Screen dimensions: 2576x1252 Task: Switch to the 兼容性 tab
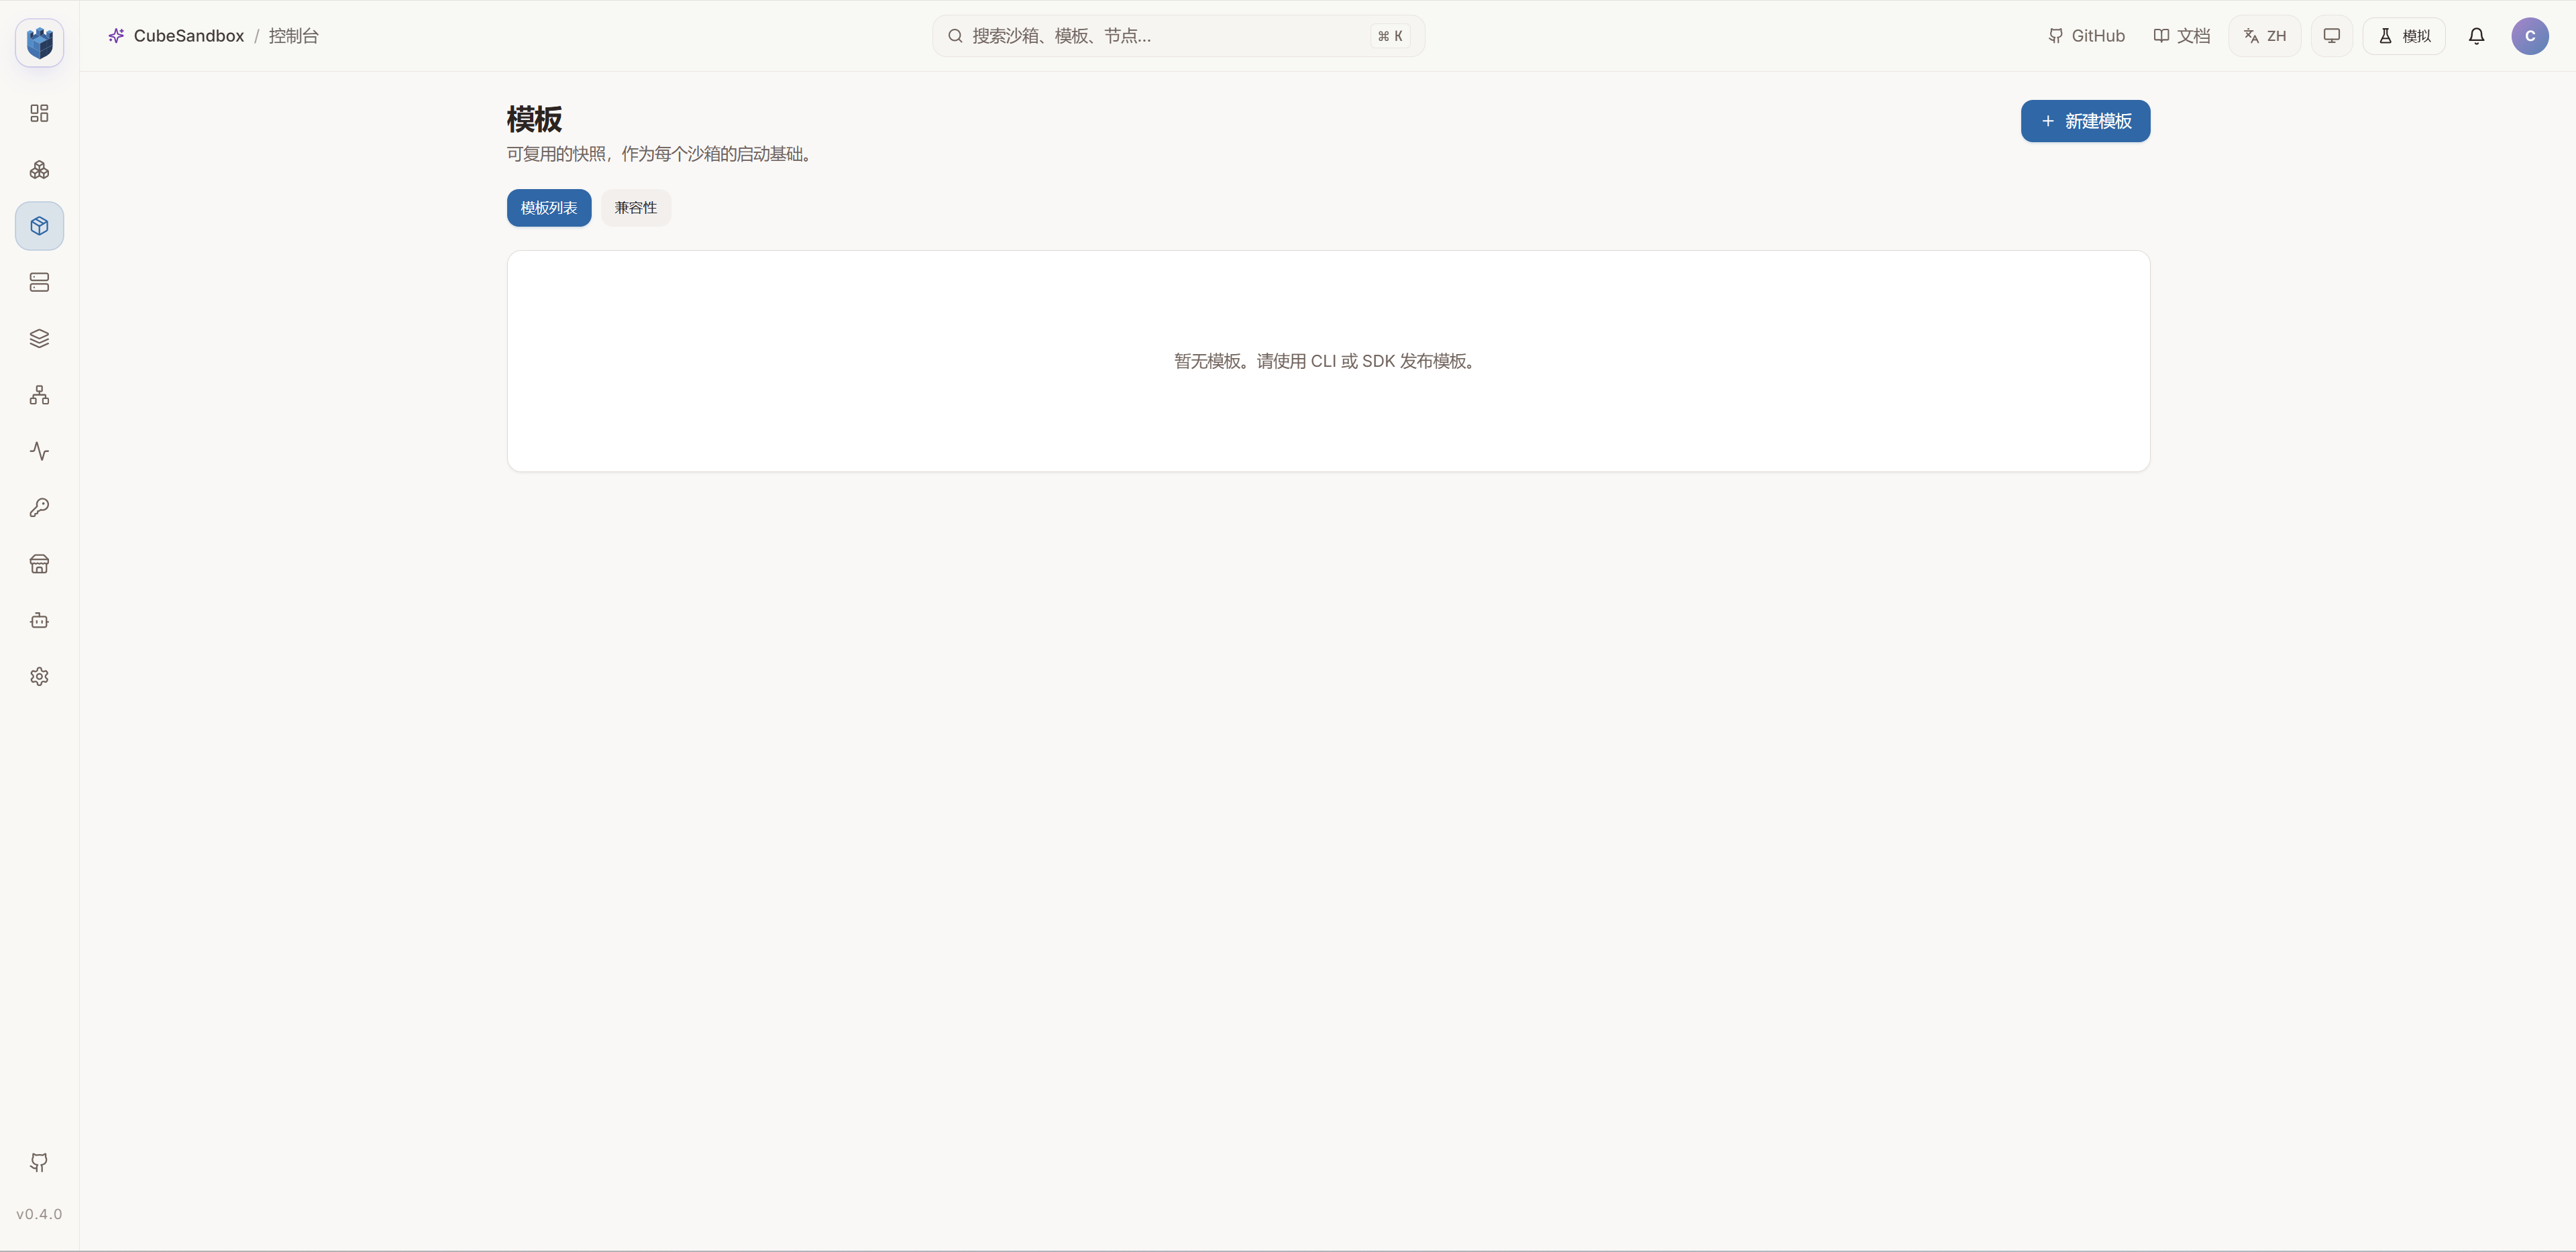636,208
